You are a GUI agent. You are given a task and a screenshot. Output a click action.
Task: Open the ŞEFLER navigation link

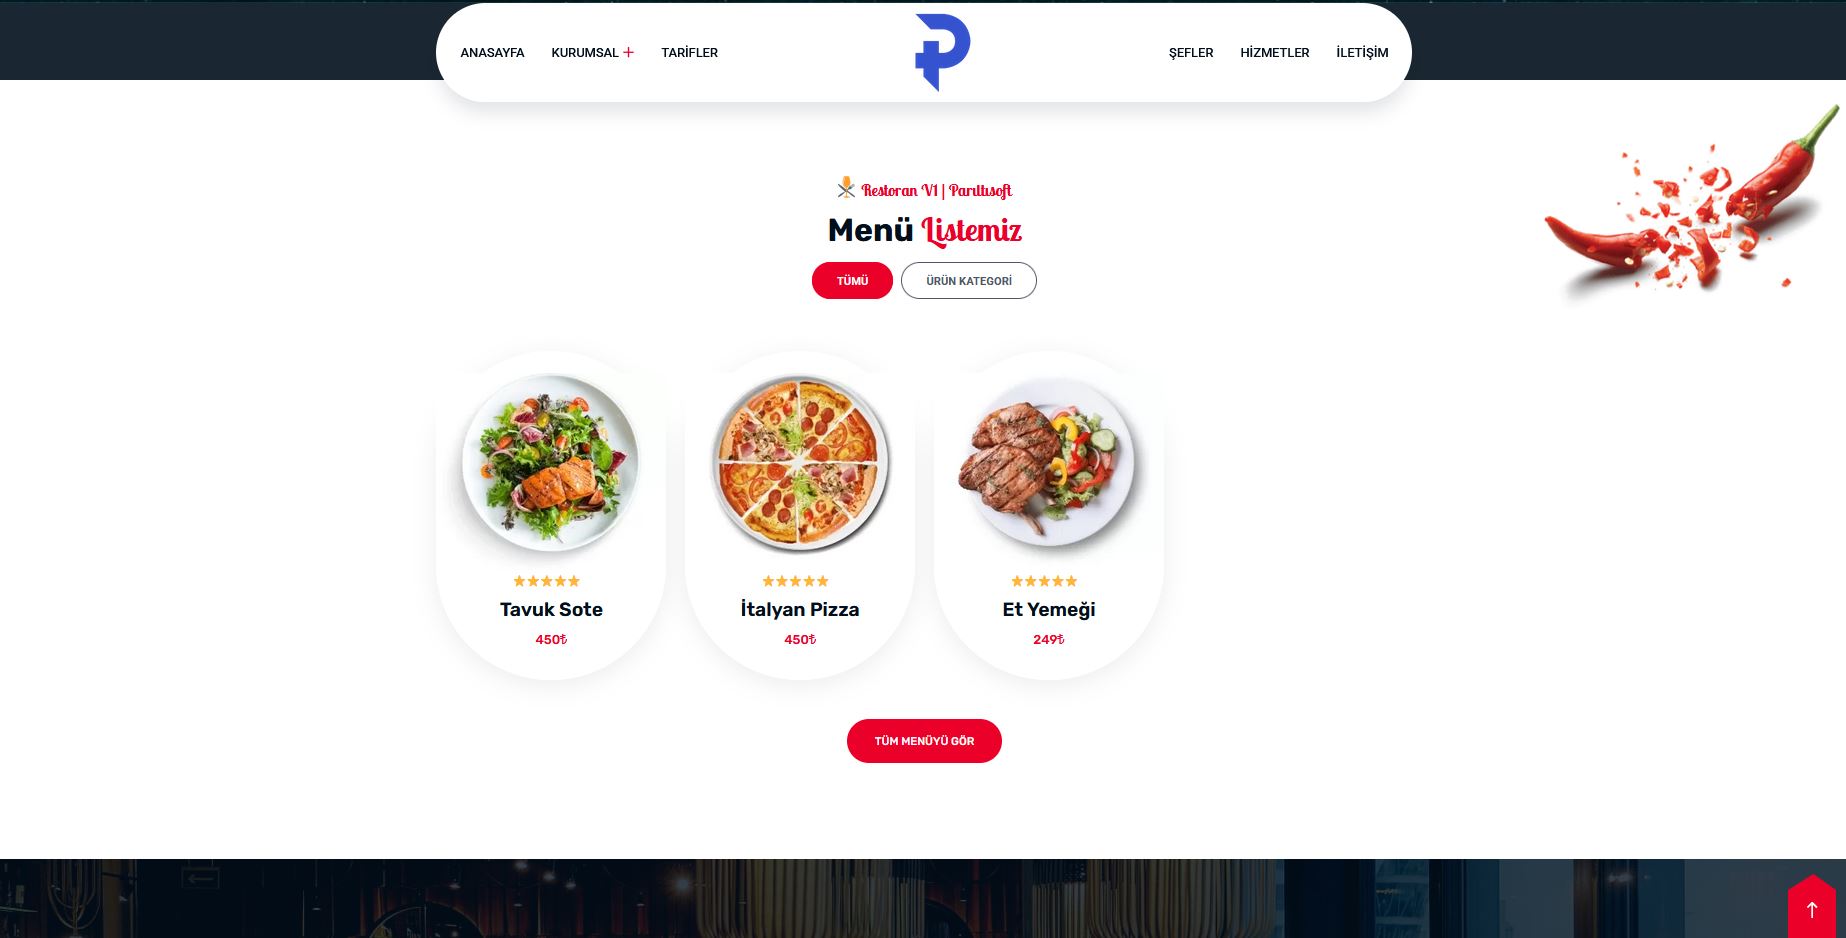1191,52
